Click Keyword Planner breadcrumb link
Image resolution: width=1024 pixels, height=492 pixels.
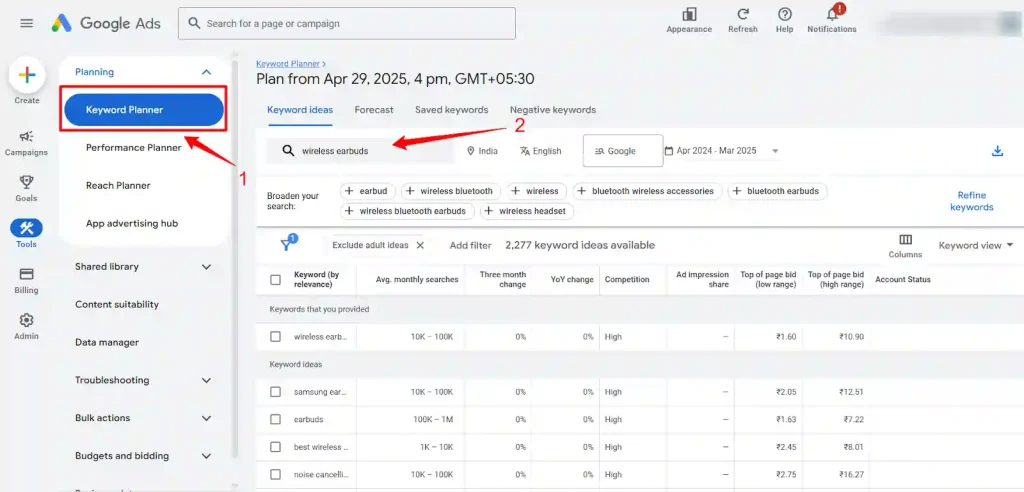pyautogui.click(x=288, y=64)
